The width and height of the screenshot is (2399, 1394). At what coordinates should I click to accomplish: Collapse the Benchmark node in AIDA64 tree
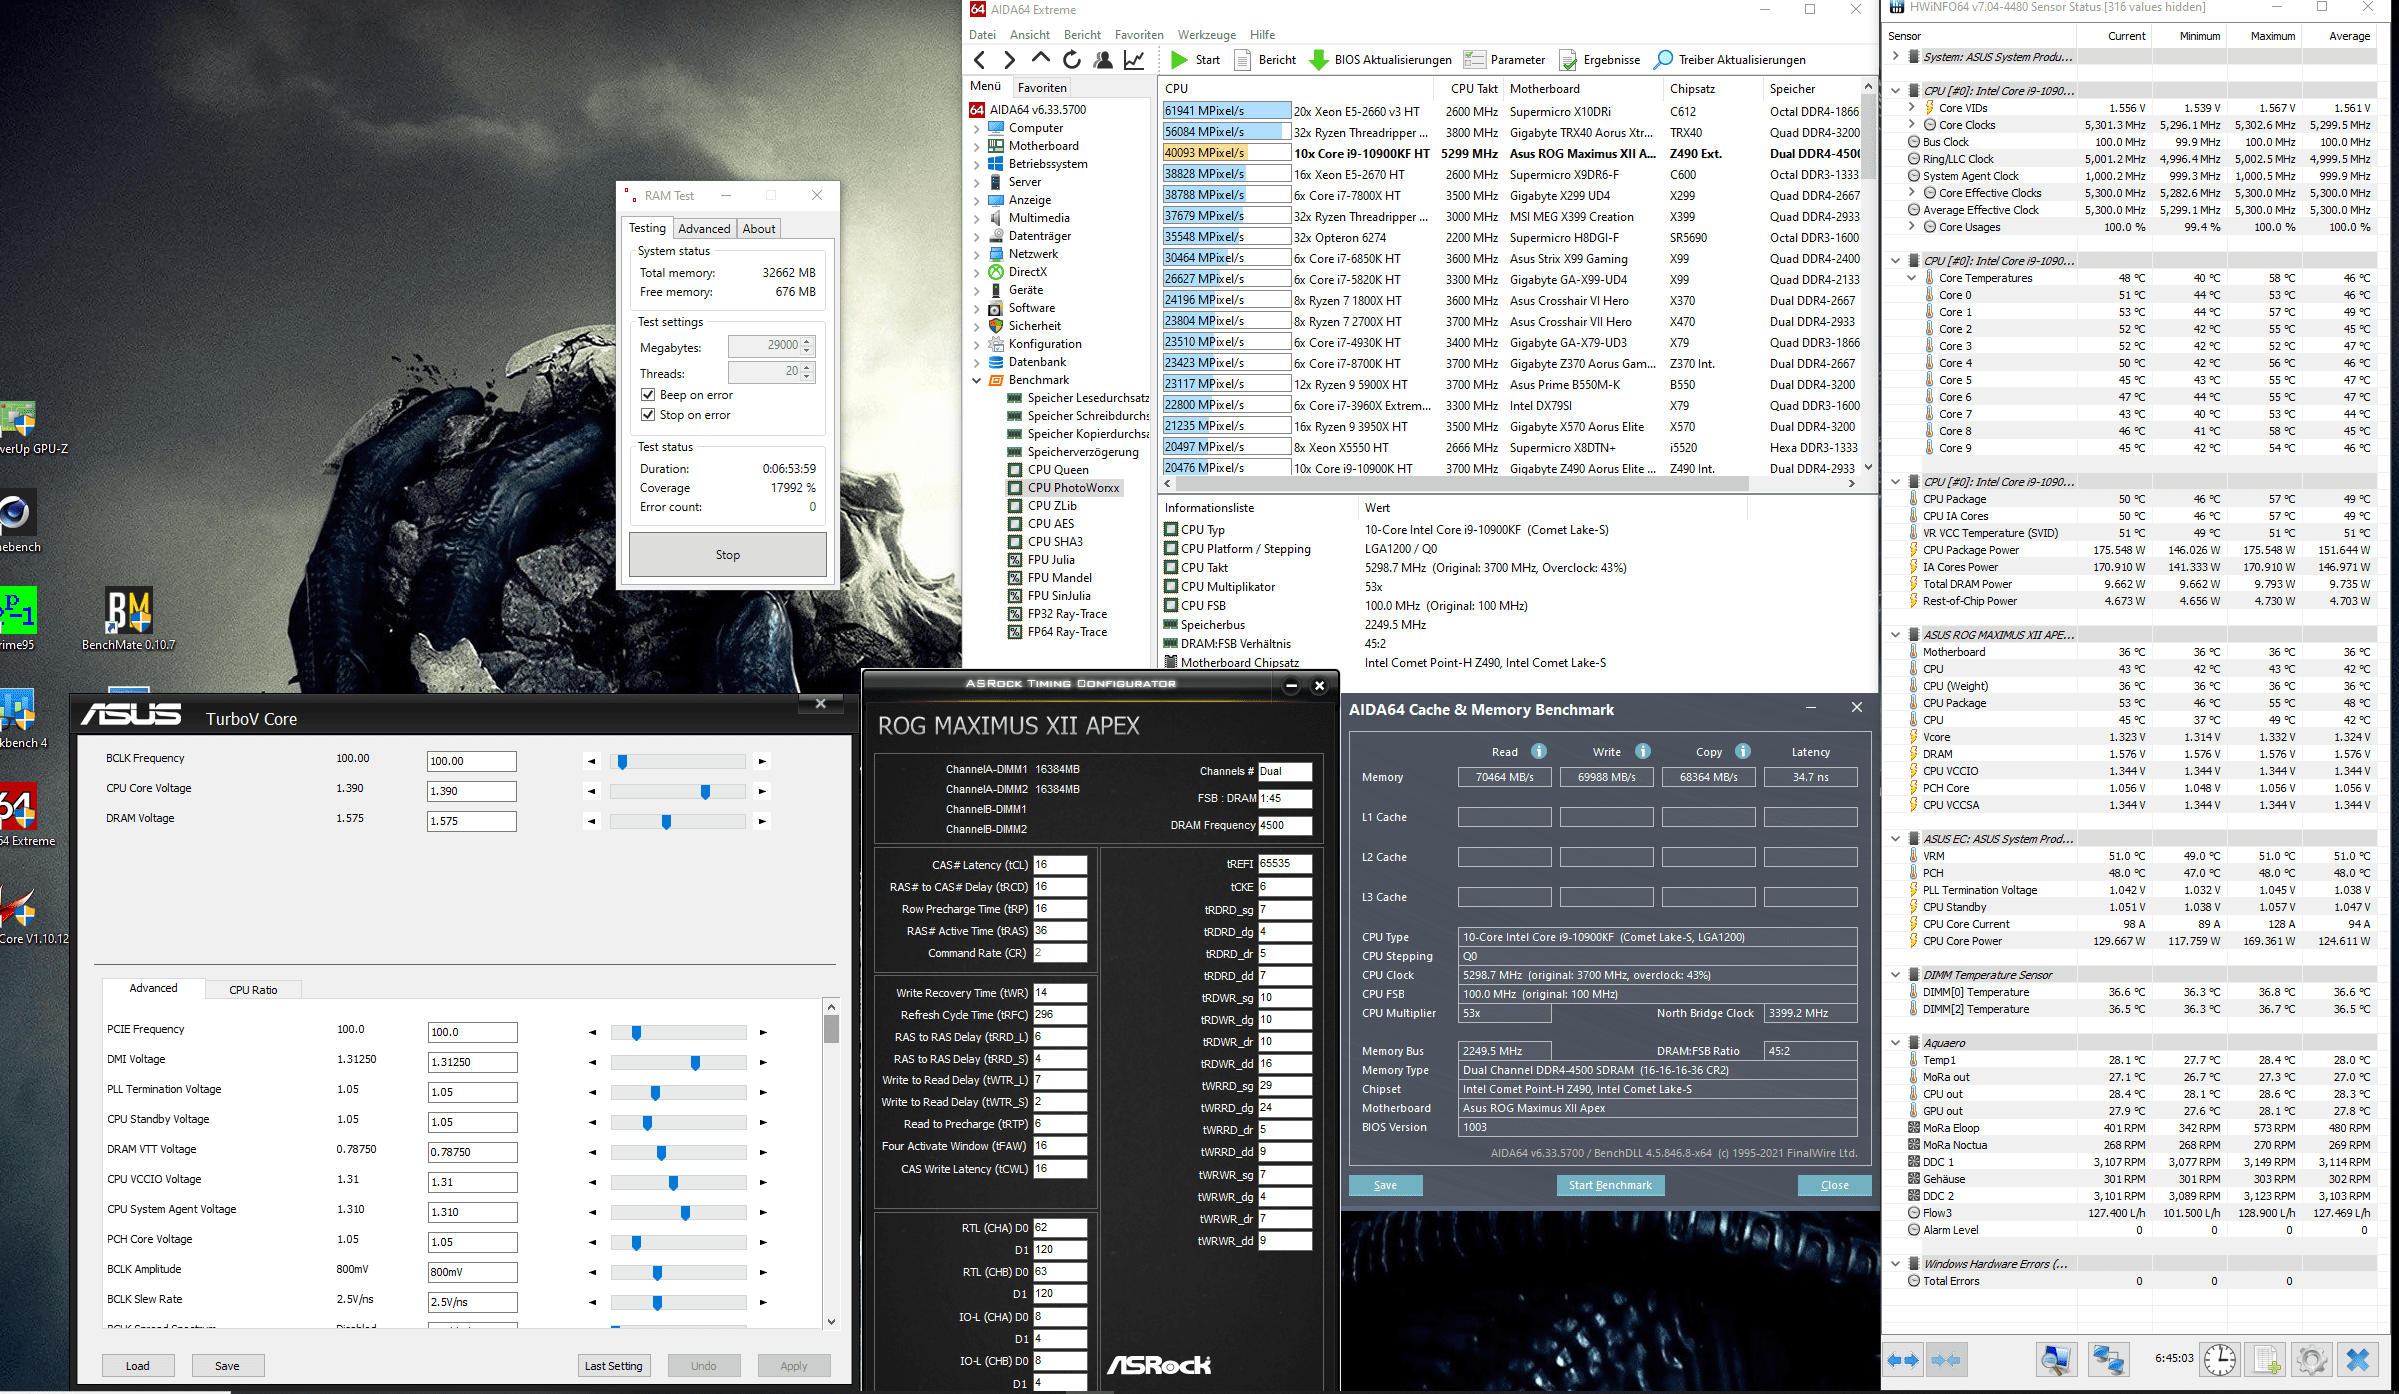(977, 380)
